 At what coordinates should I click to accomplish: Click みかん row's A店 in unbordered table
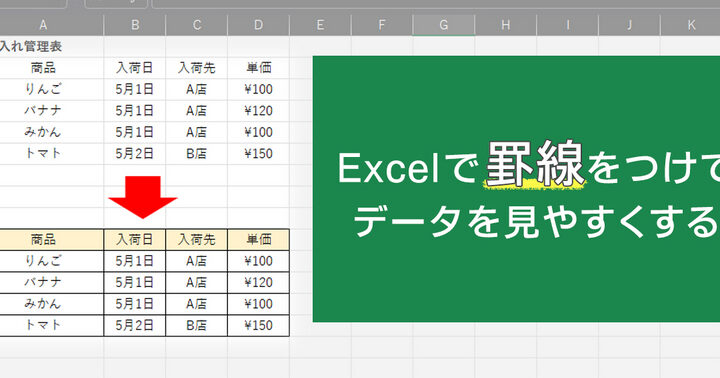pos(197,132)
